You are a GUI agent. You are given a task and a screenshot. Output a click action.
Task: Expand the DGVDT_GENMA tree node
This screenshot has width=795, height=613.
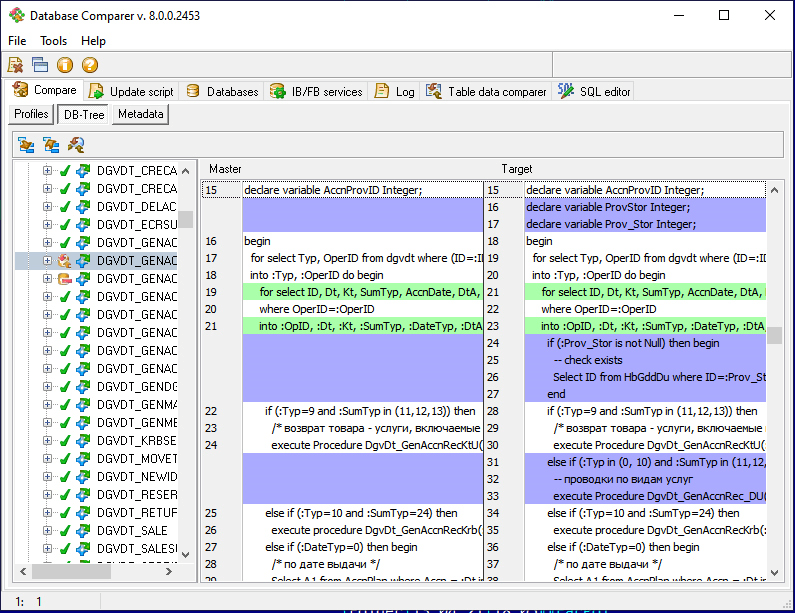[47, 404]
